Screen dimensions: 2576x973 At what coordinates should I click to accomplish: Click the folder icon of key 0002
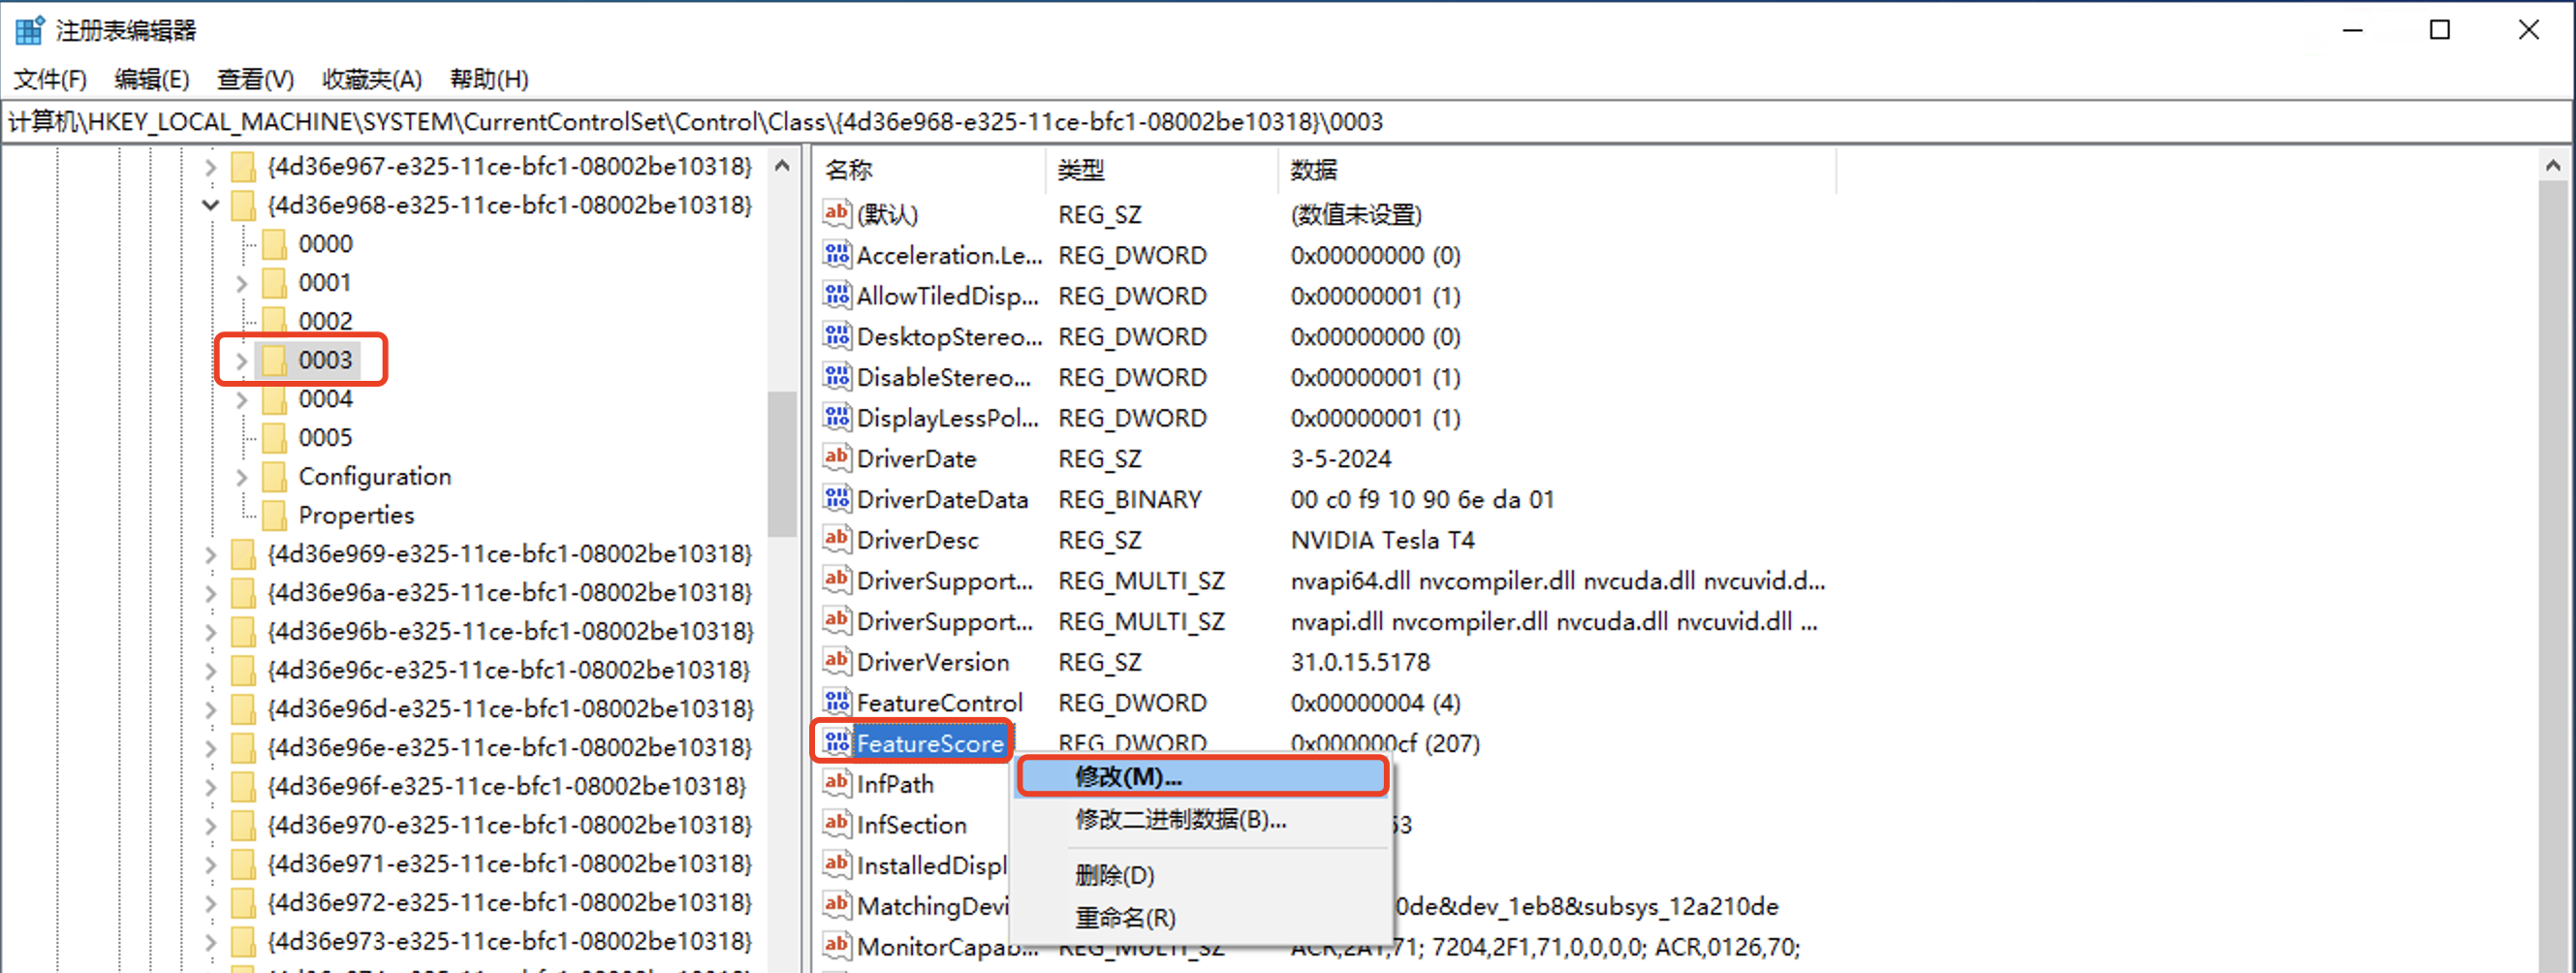click(274, 321)
